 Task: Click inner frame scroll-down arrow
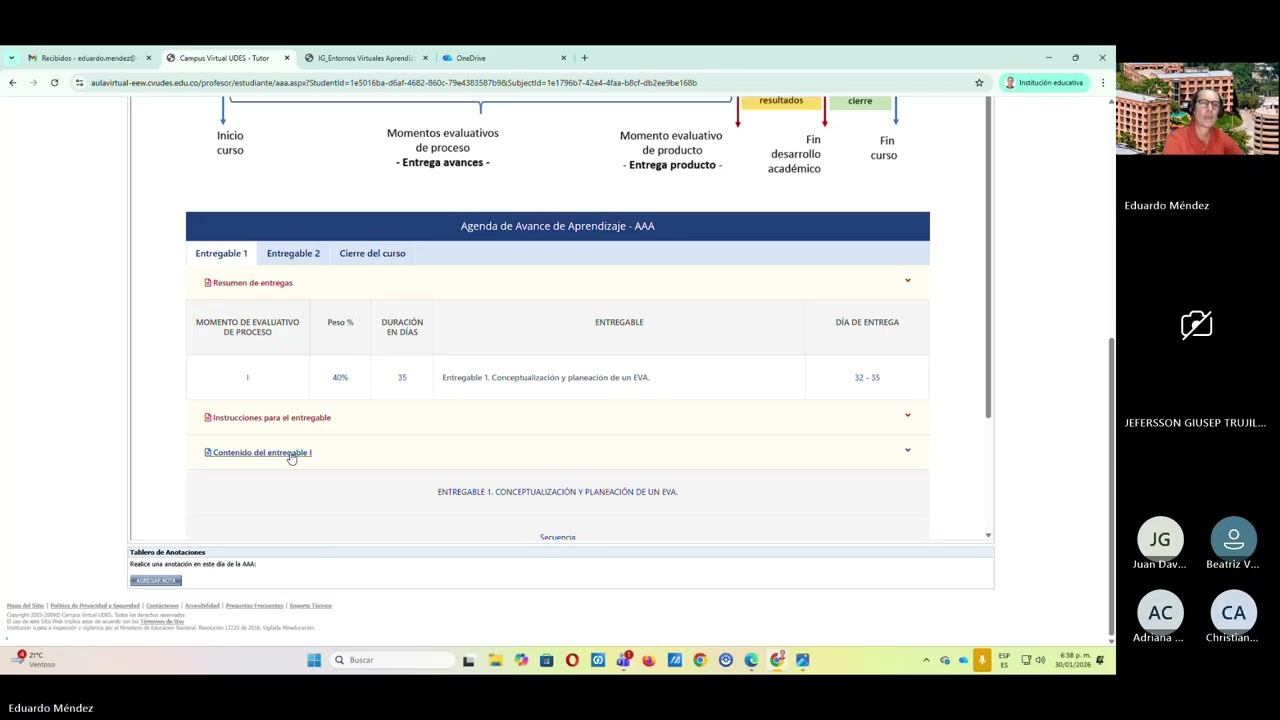point(988,536)
